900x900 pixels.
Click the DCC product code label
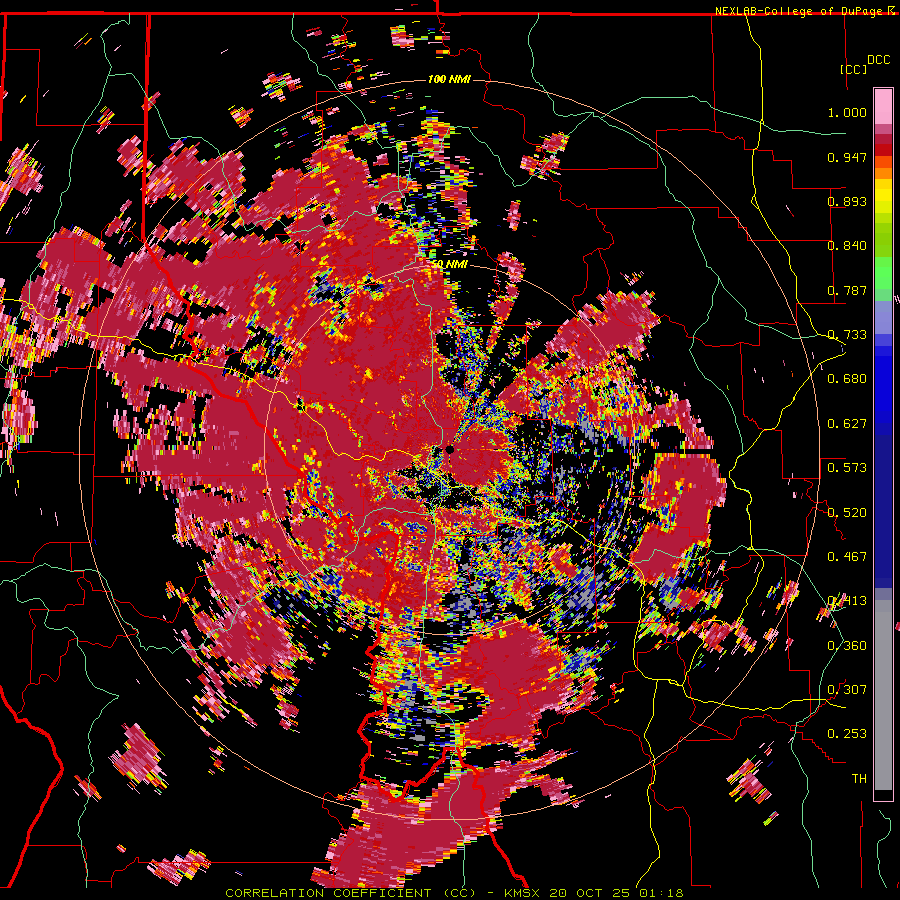[878, 60]
